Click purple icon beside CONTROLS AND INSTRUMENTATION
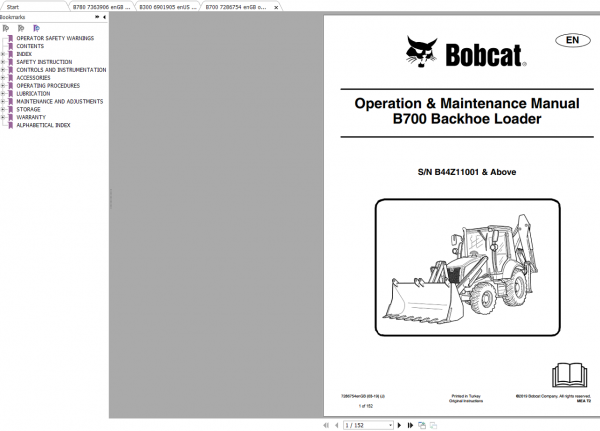Screen dimensions: 600x431 click(x=11, y=70)
